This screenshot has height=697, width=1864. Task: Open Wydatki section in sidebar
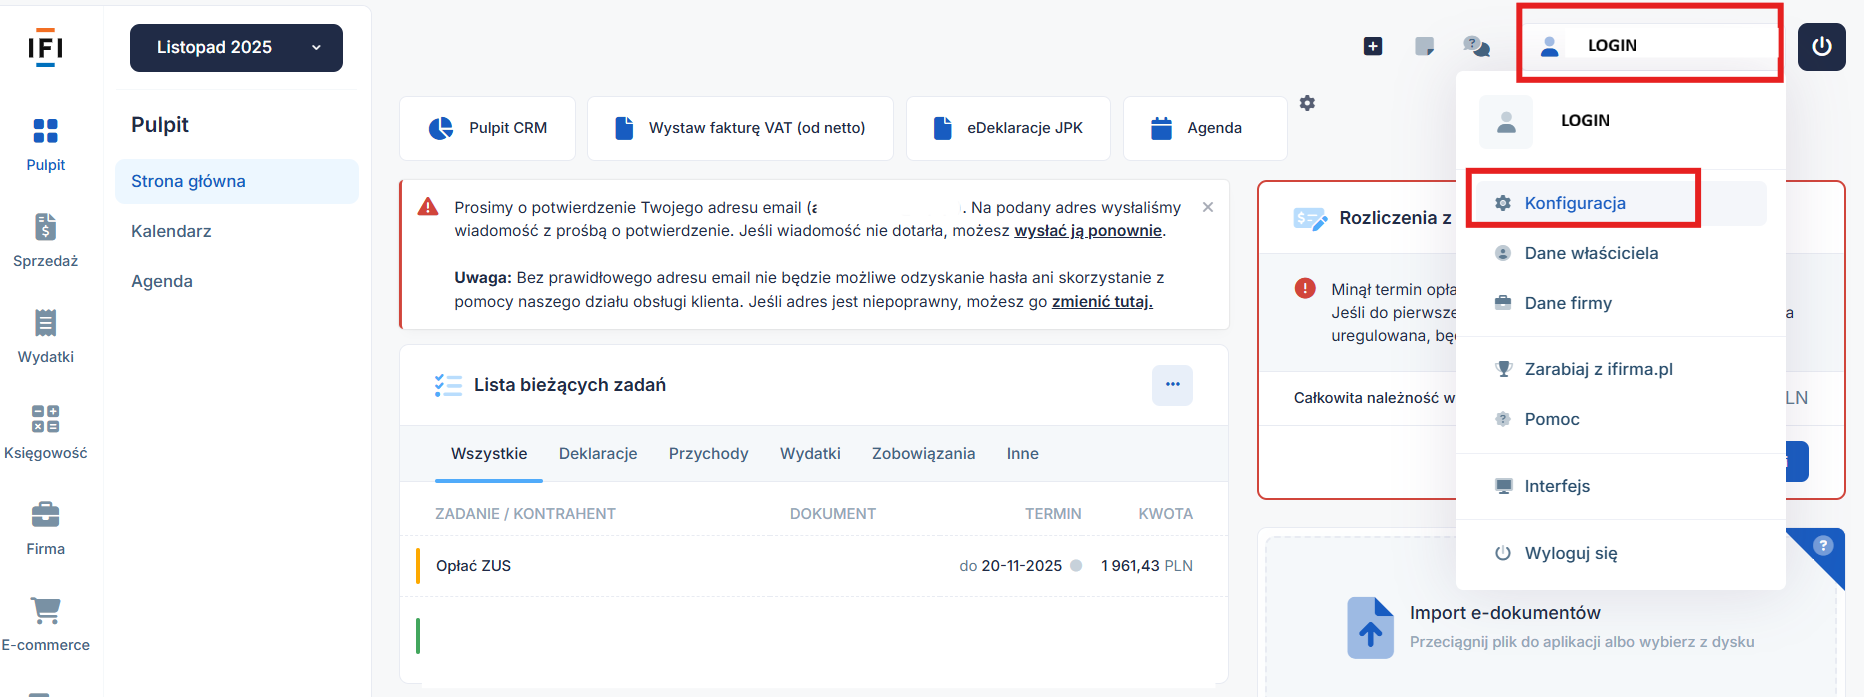click(x=45, y=336)
